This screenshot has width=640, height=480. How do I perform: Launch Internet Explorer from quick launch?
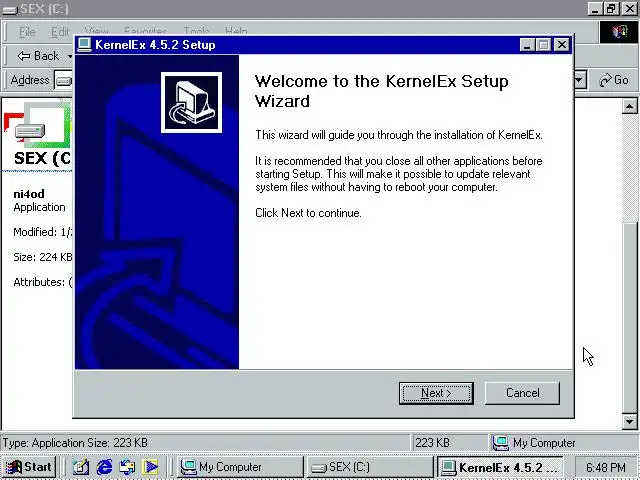(104, 467)
